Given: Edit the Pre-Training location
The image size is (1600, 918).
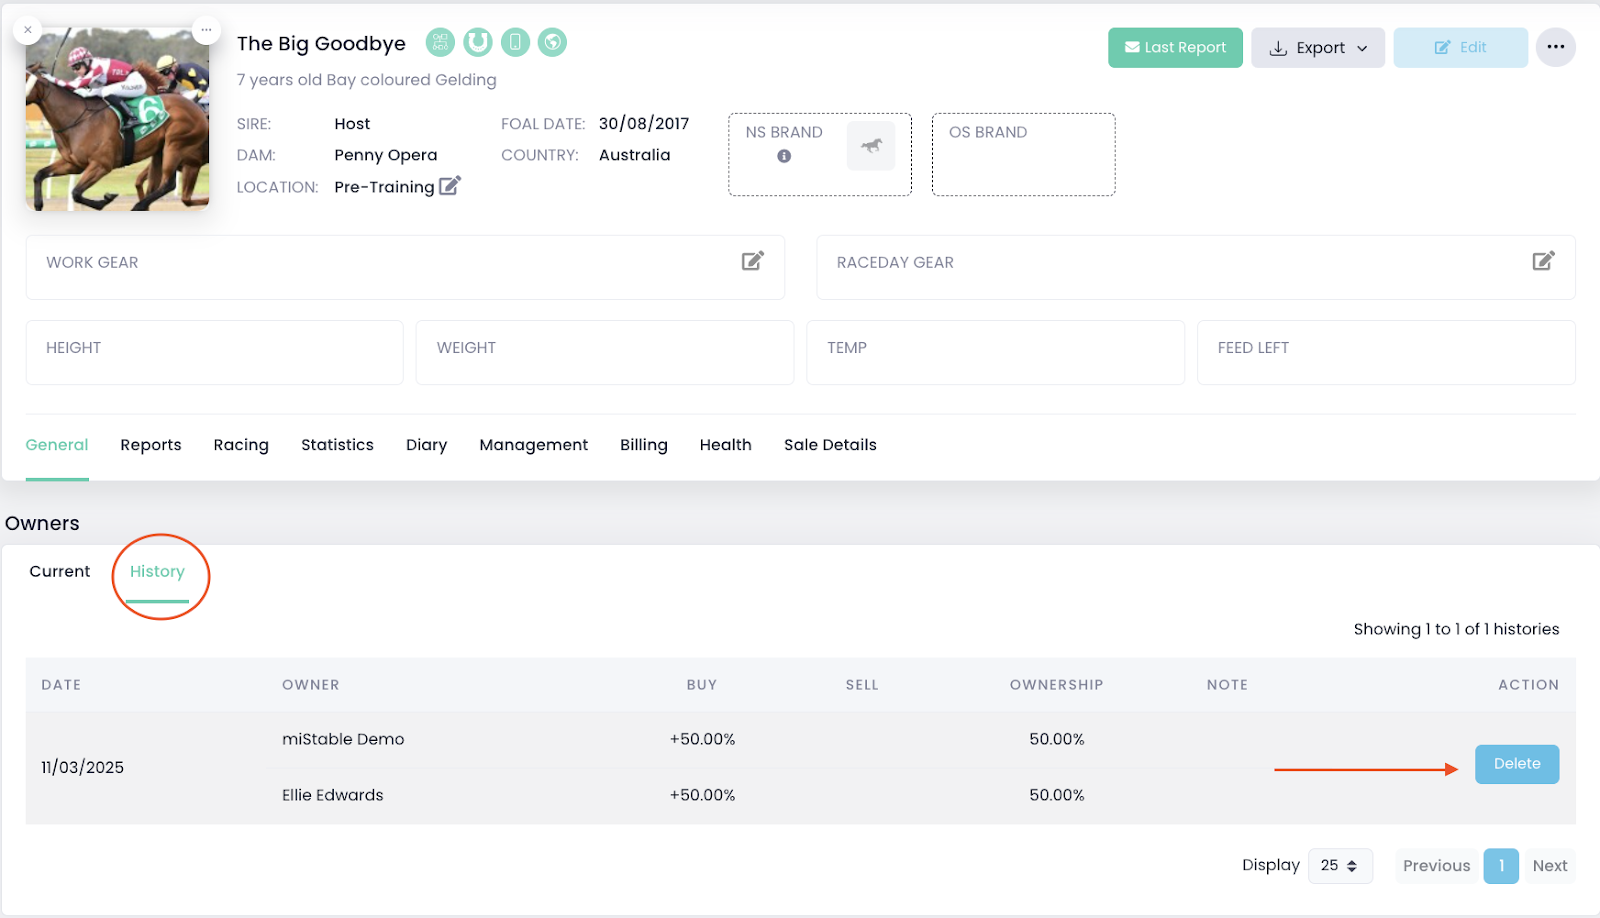Looking at the screenshot, I should 450,186.
